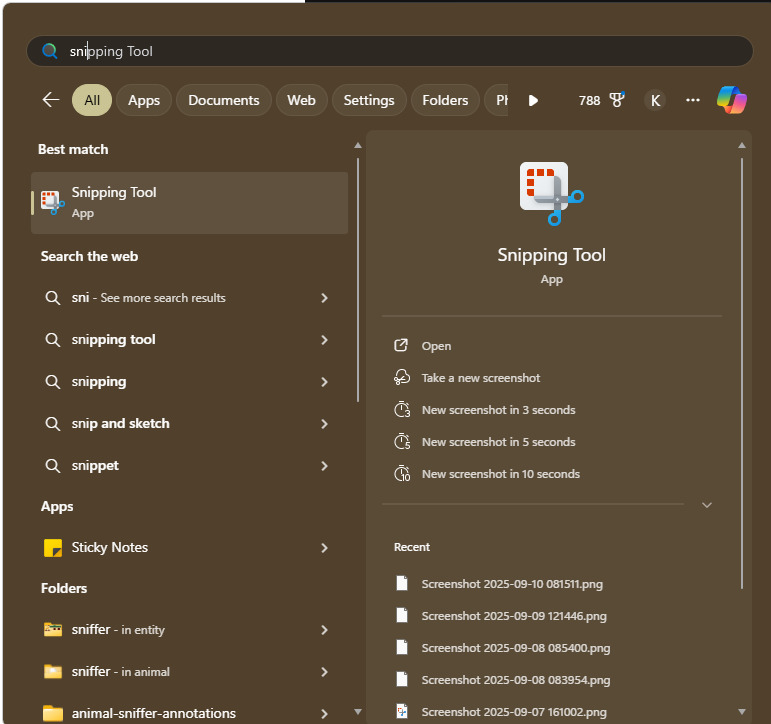Viewport: 771px width, 724px height.
Task: Click the Open action icon
Action: (401, 345)
